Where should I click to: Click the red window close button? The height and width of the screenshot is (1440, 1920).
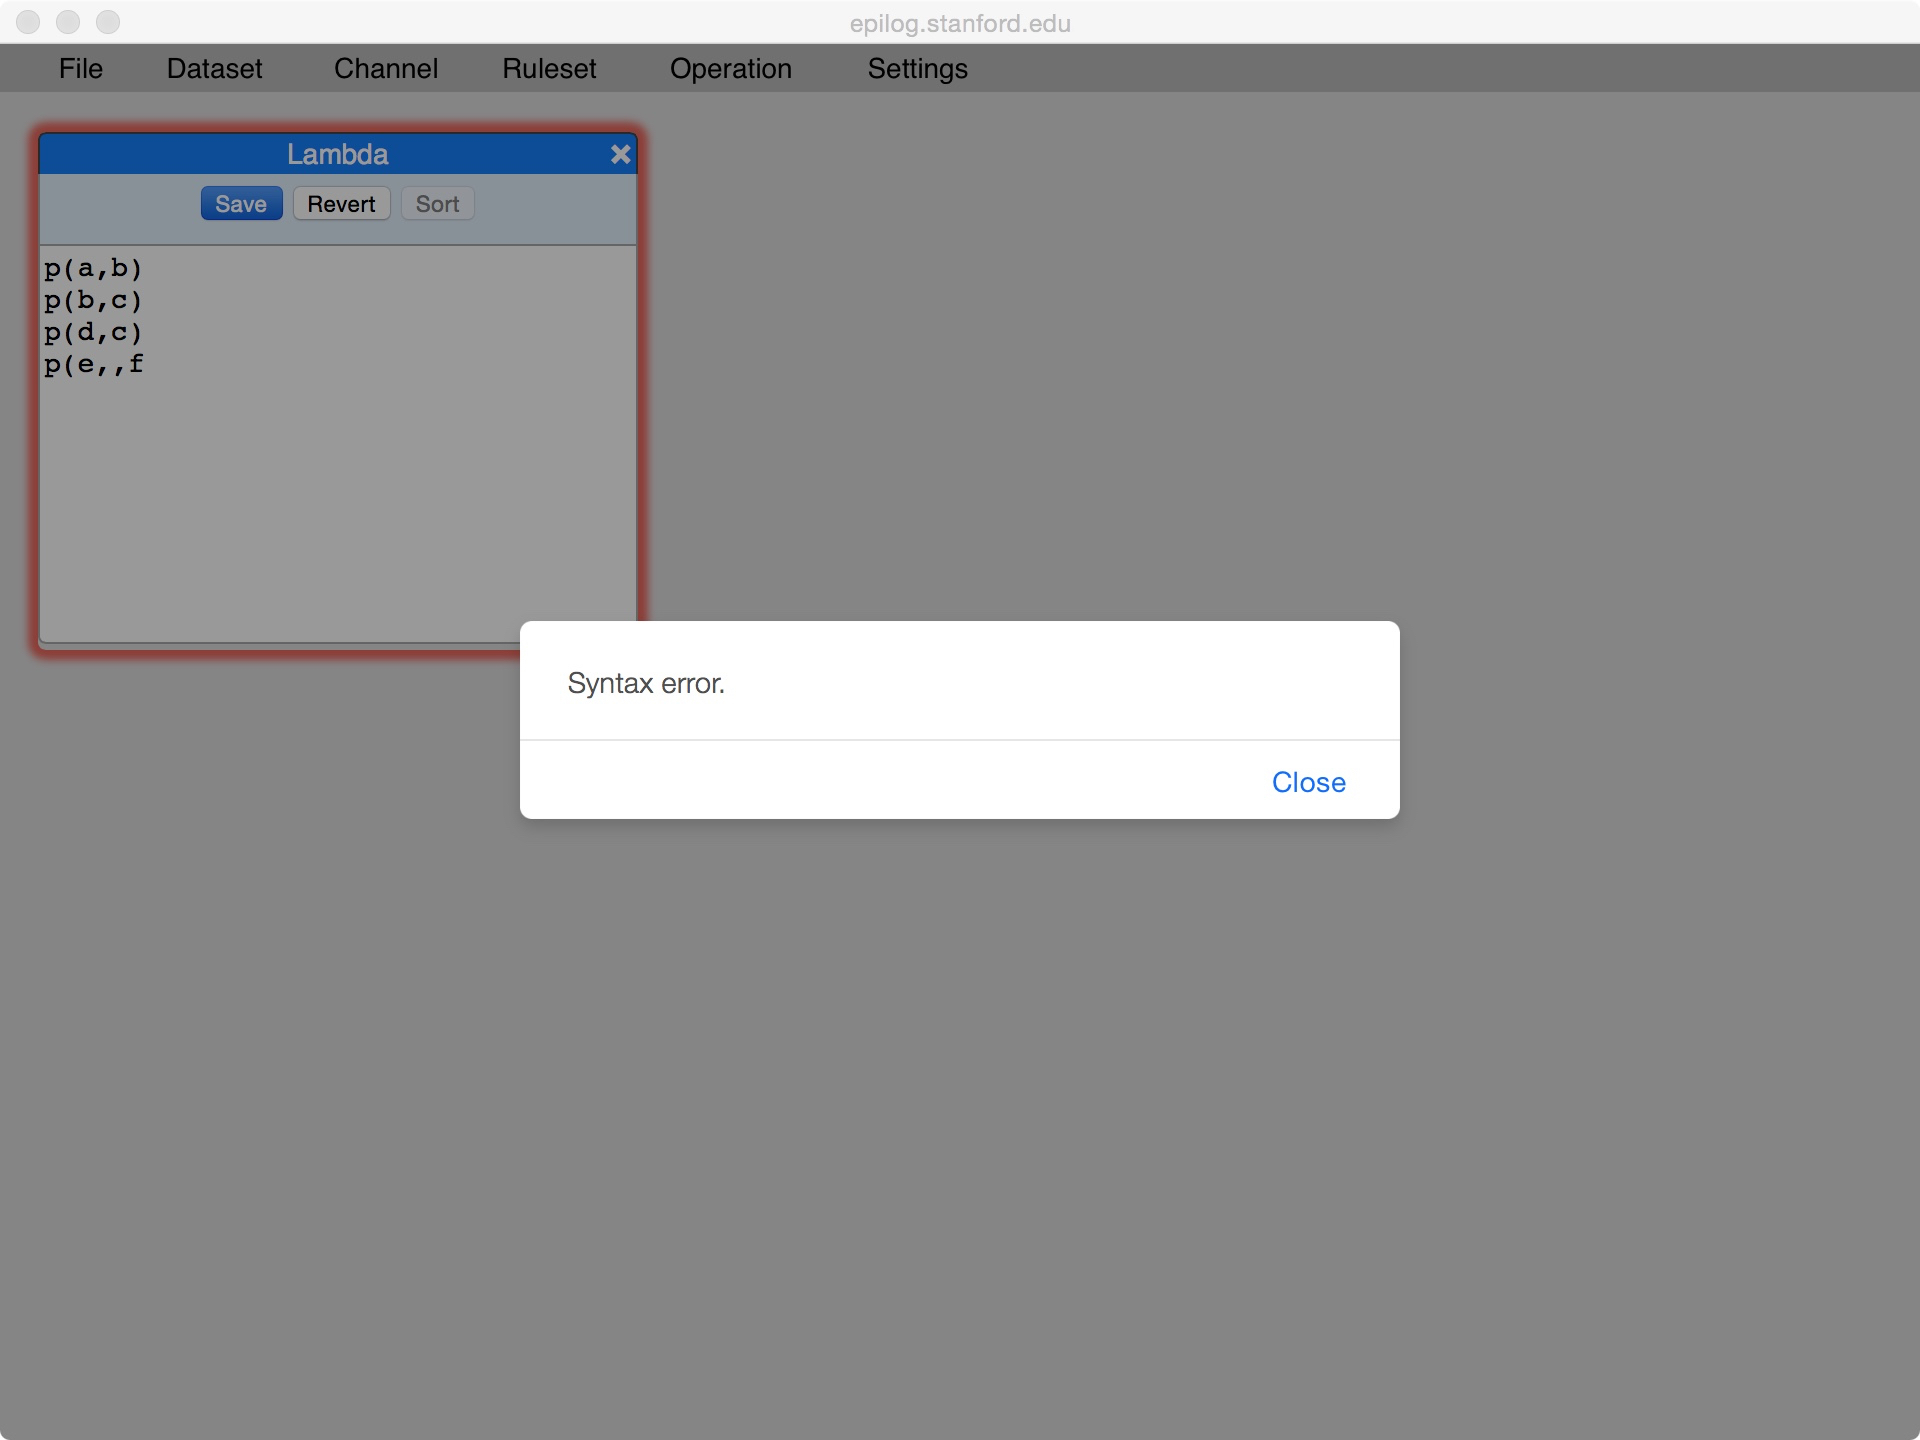tap(28, 22)
